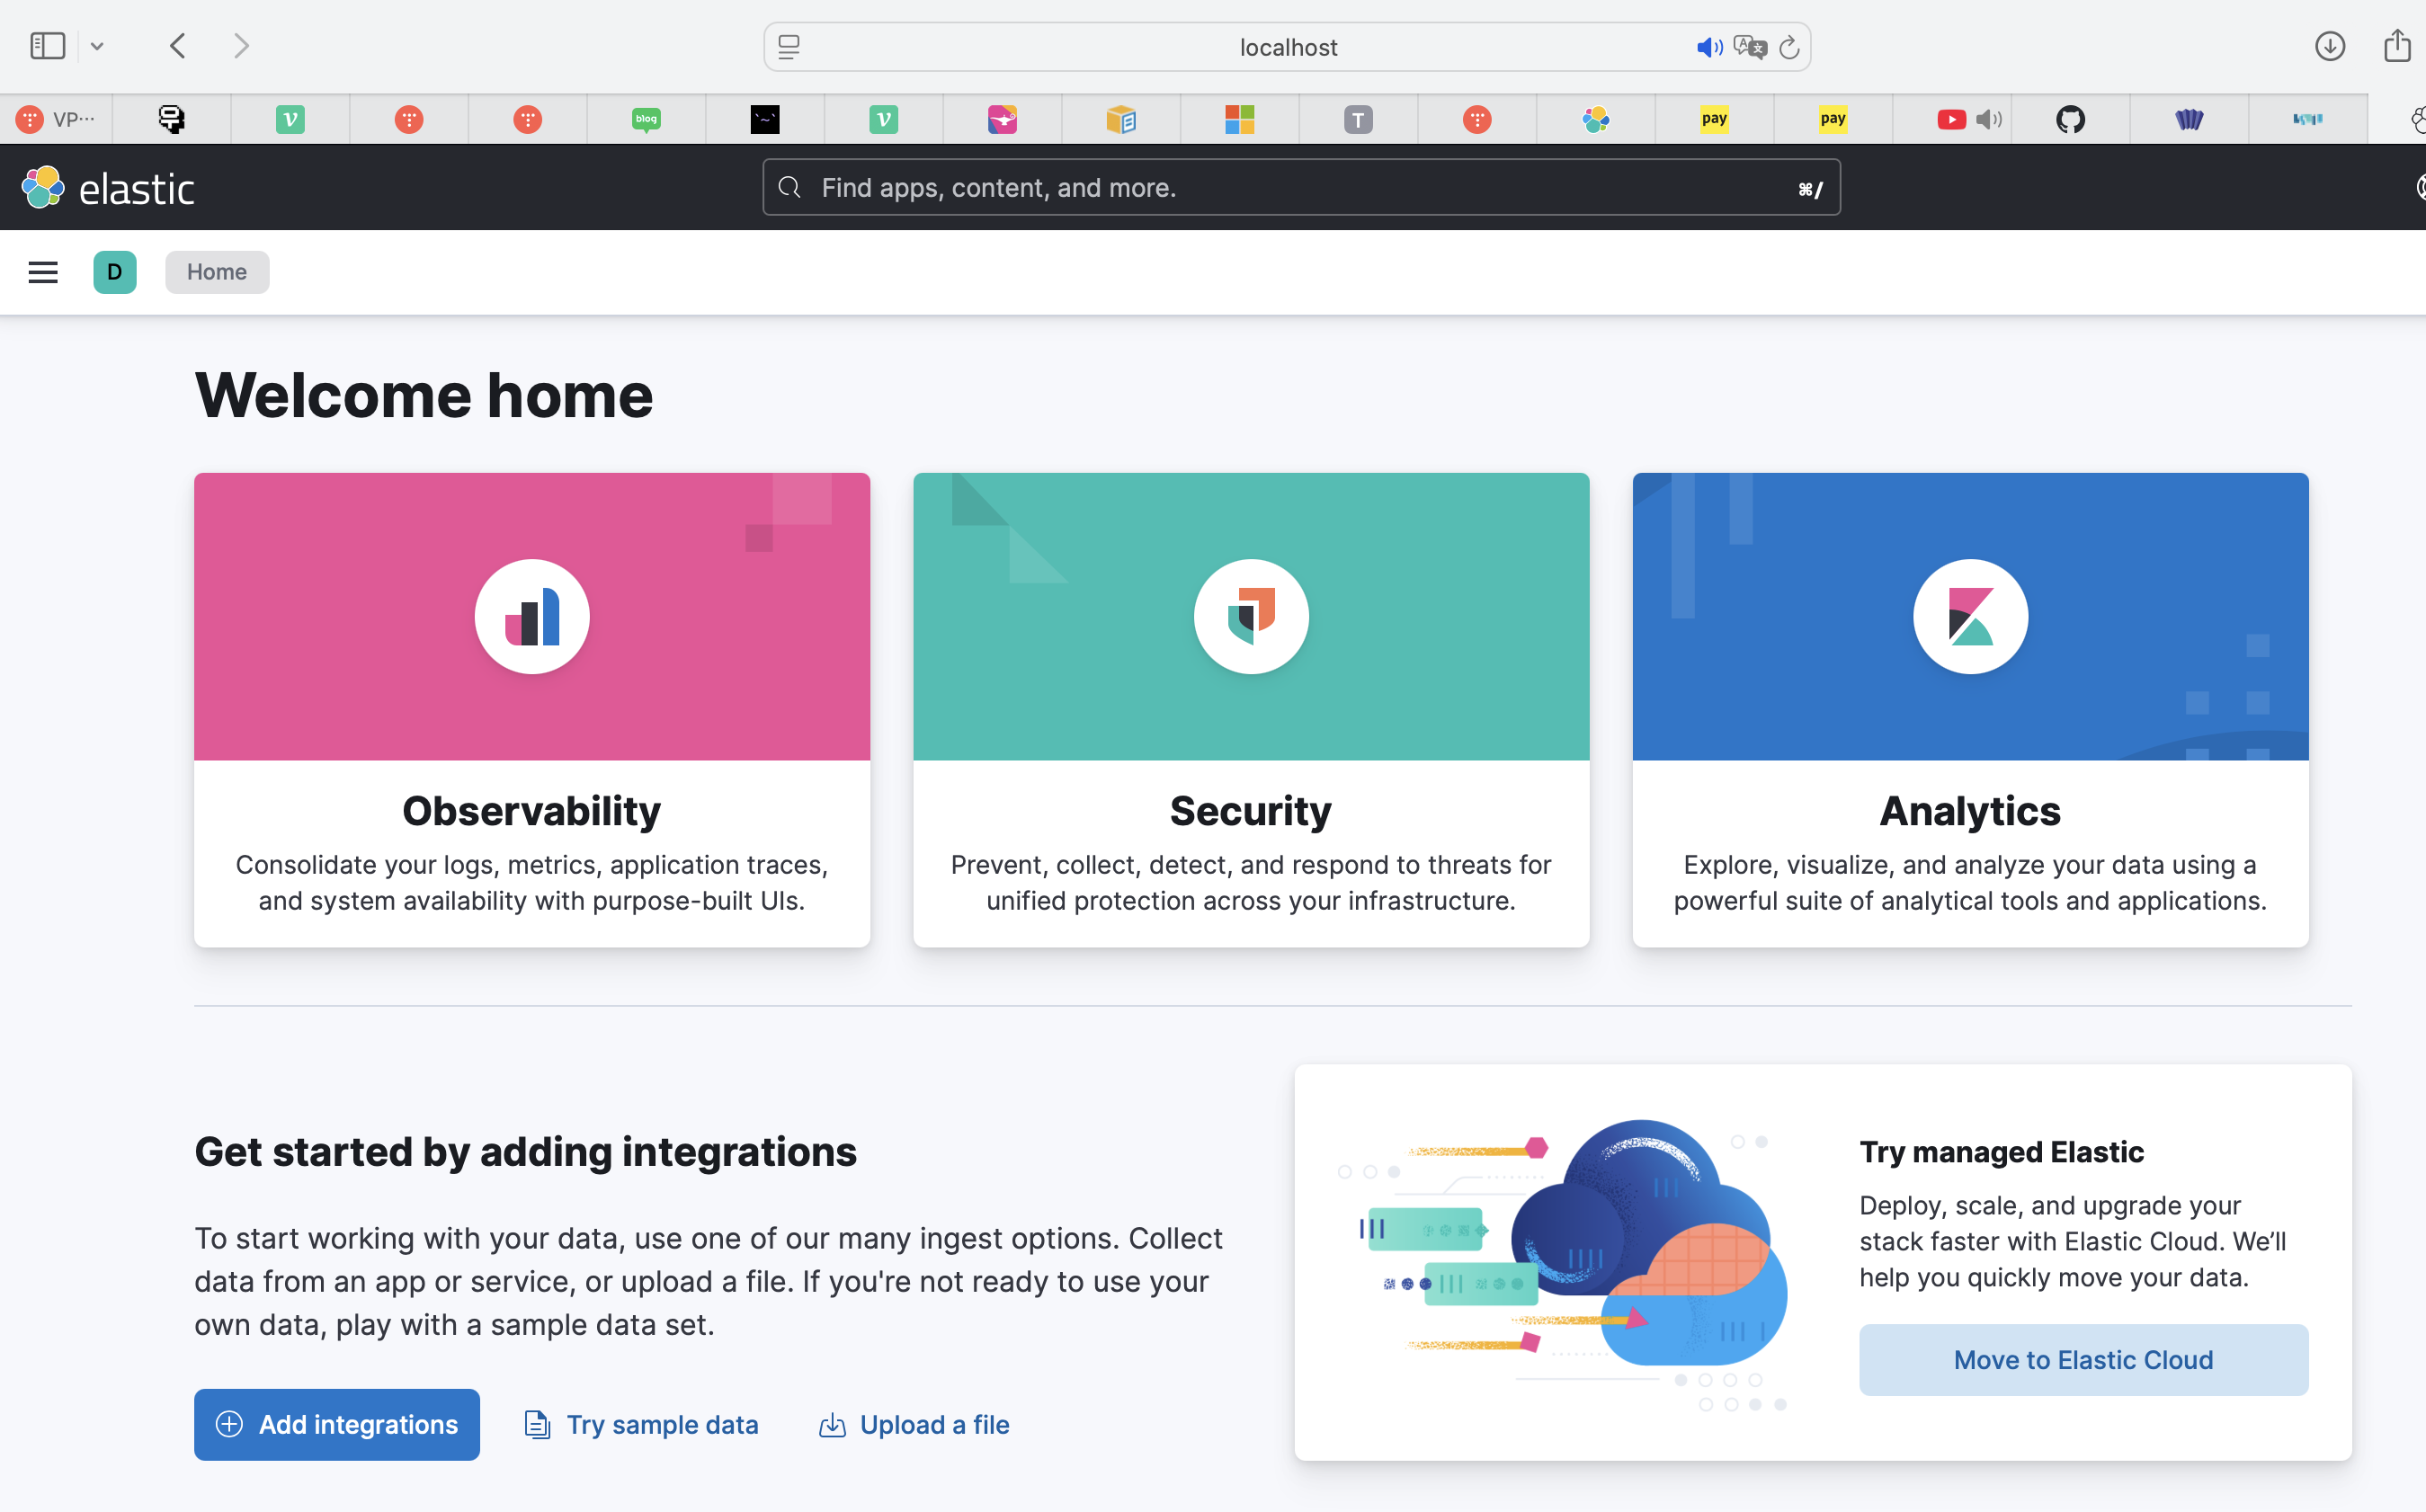
Task: Click the Add integrations button
Action: (x=337, y=1424)
